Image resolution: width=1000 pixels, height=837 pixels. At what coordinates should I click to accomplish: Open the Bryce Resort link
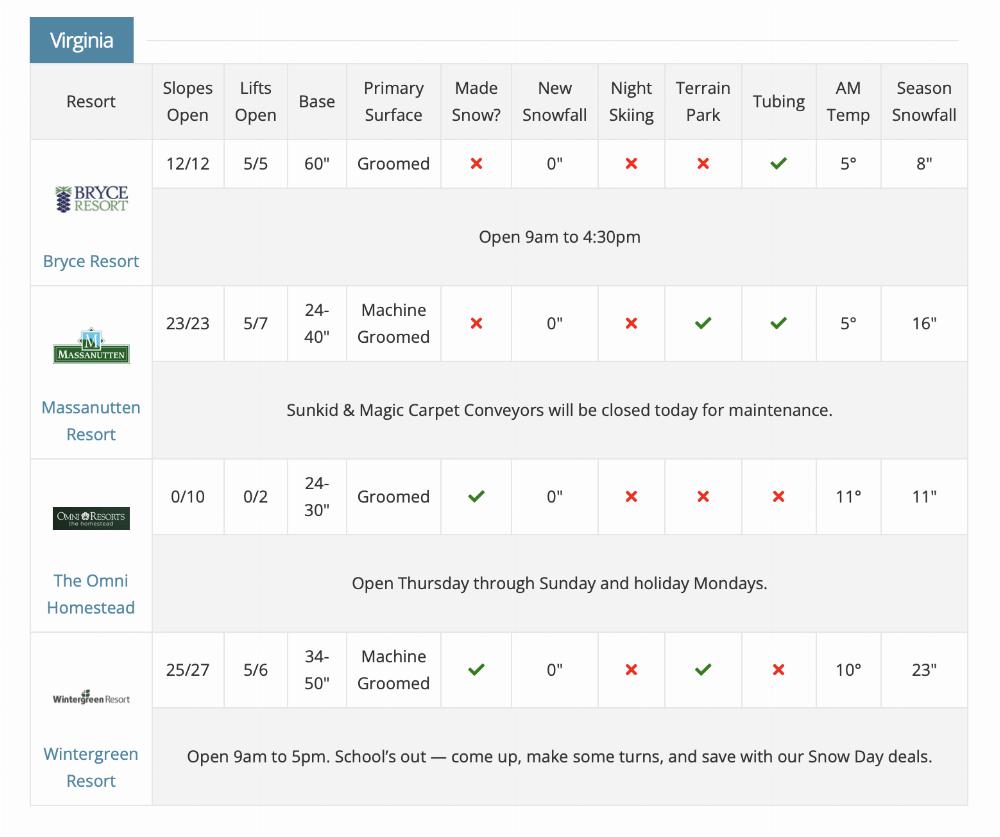pyautogui.click(x=91, y=261)
